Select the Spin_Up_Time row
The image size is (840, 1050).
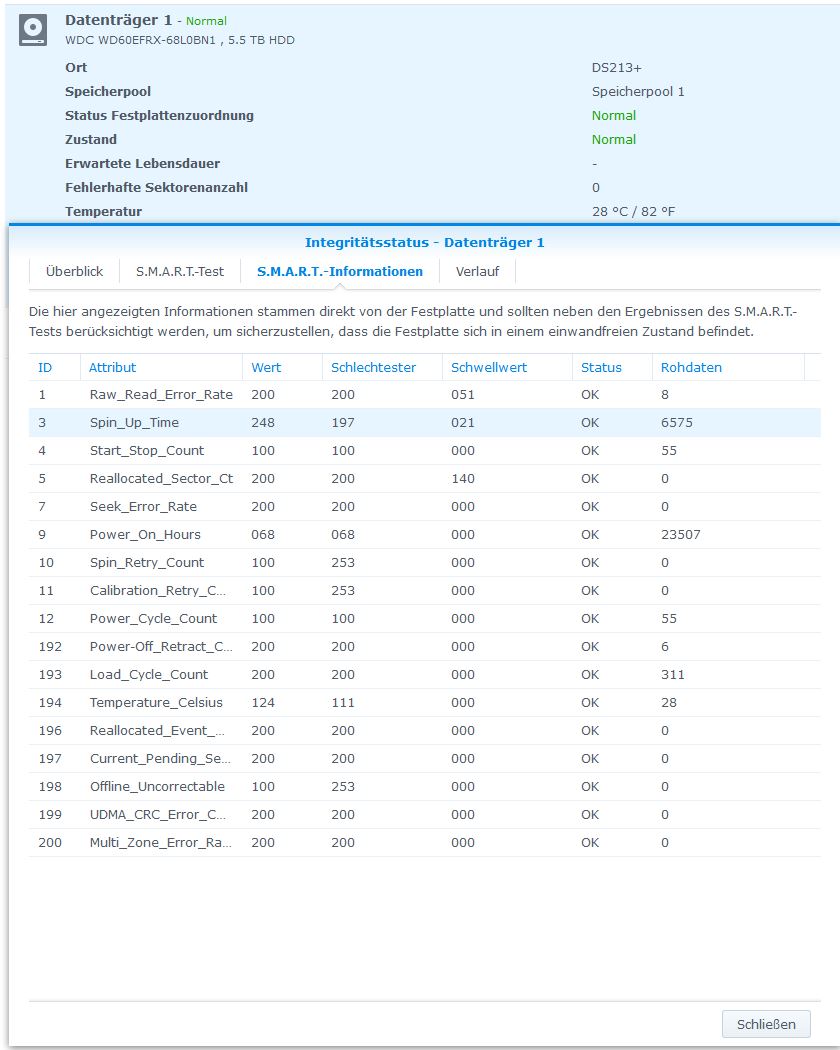425,423
